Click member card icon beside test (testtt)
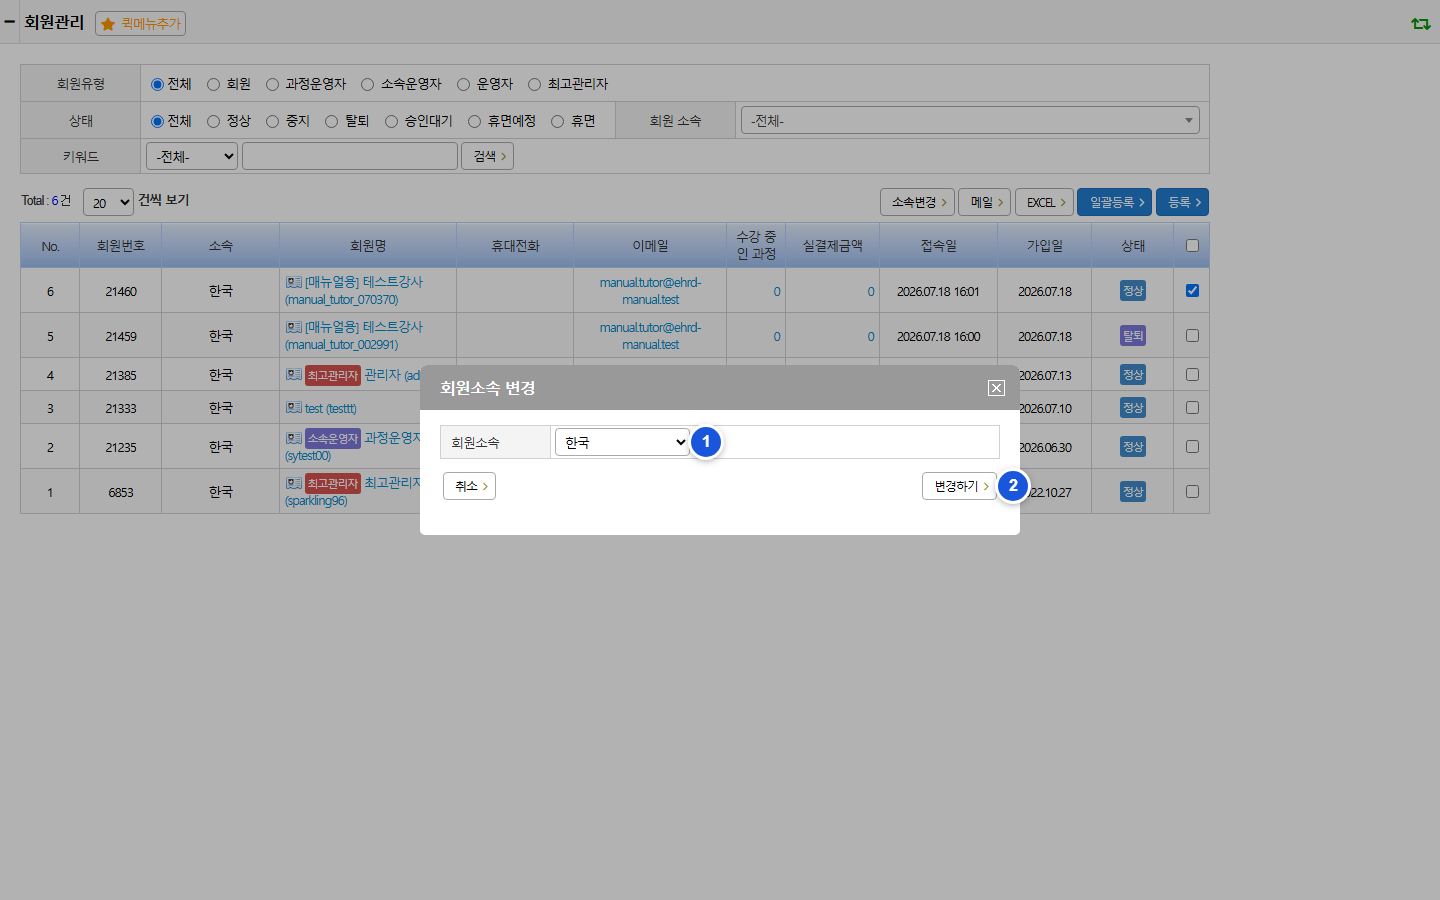Screen dimensions: 1440x900 pos(293,408)
